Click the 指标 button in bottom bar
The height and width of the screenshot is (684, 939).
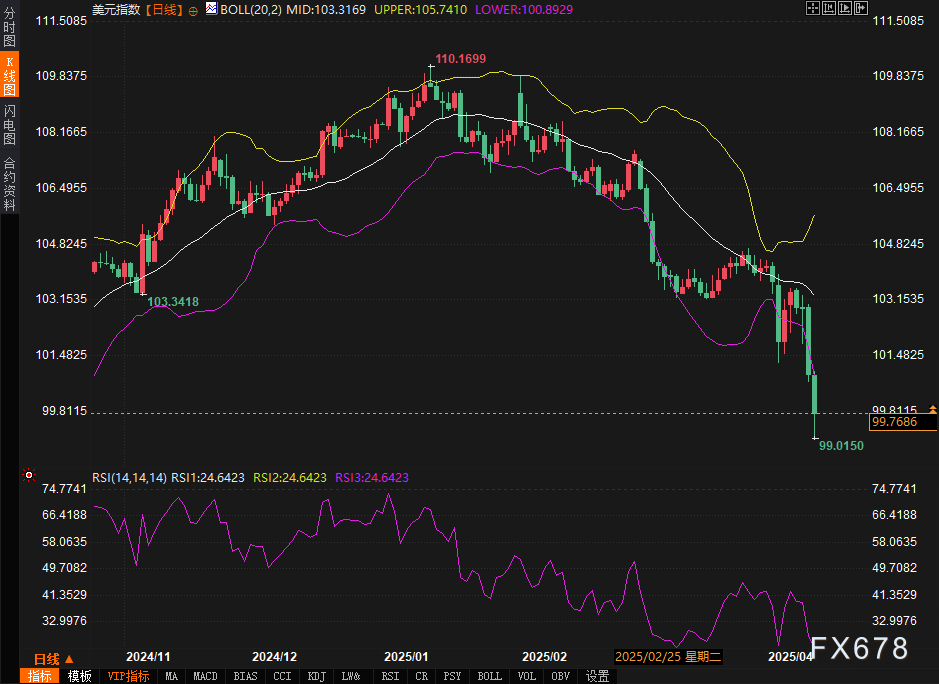40,676
